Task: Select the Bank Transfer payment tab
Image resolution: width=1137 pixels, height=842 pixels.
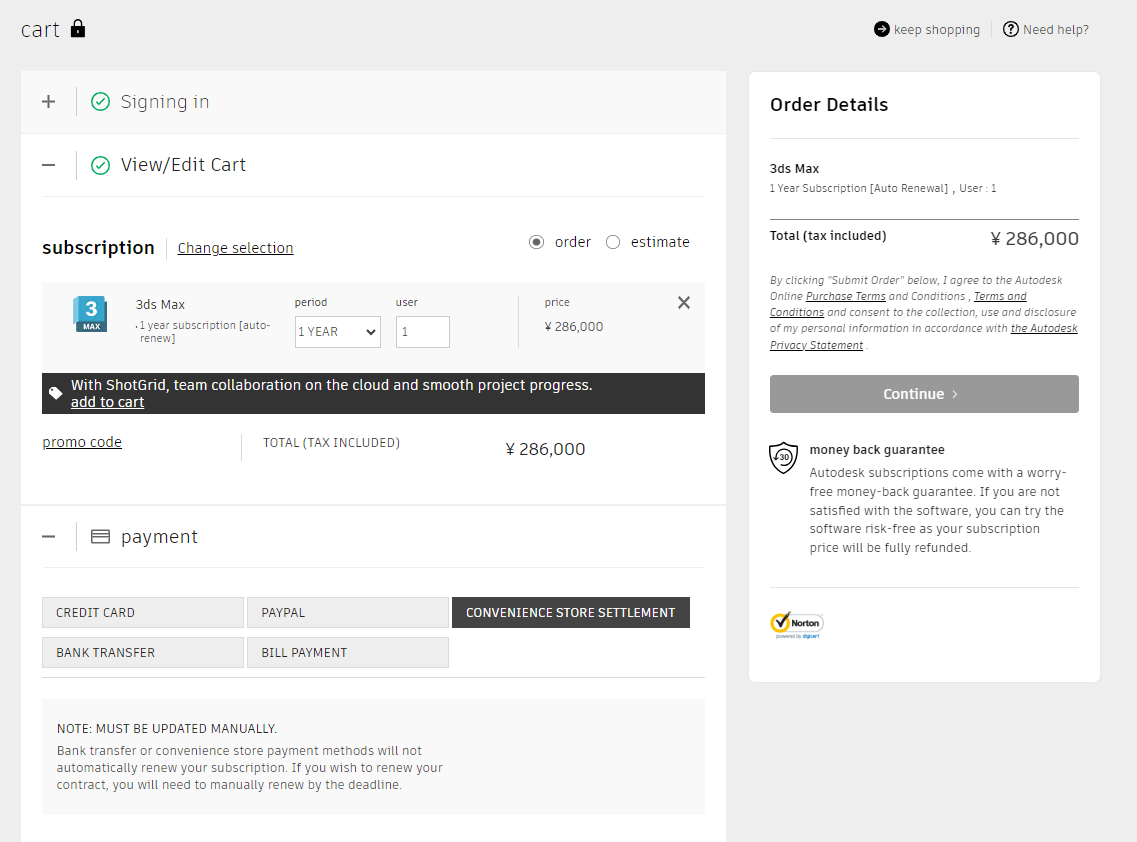Action: [143, 653]
